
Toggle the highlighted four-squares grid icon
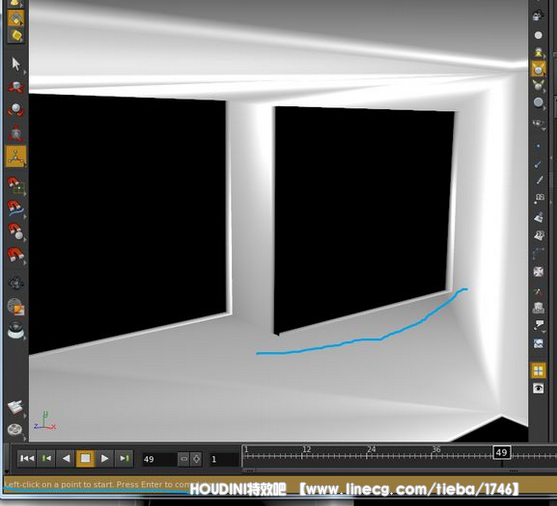(539, 371)
